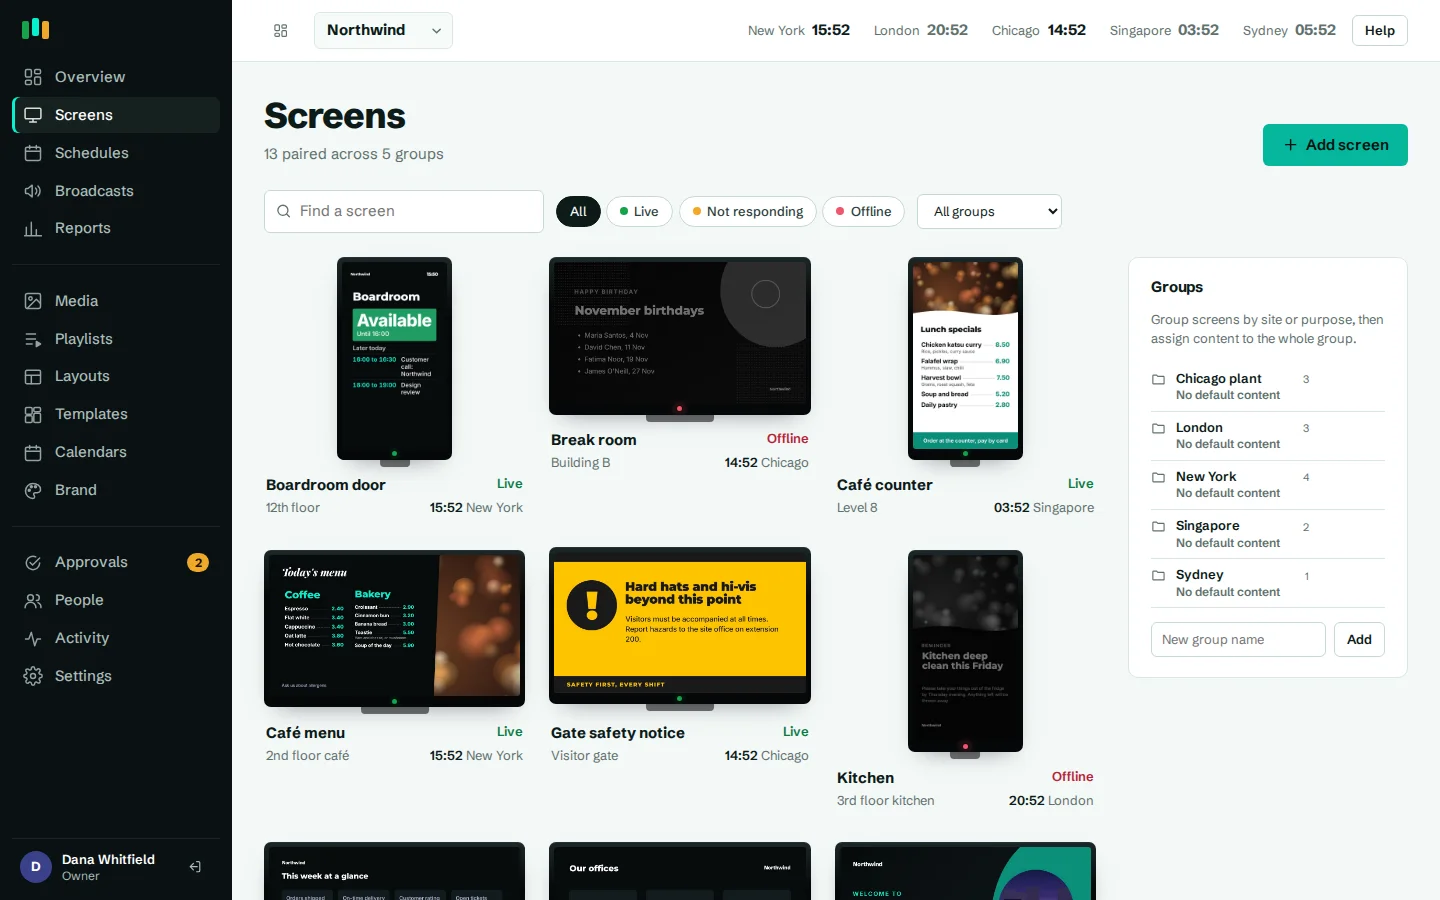Image resolution: width=1440 pixels, height=900 pixels.
Task: Click the Offline status of Break room
Action: point(788,439)
